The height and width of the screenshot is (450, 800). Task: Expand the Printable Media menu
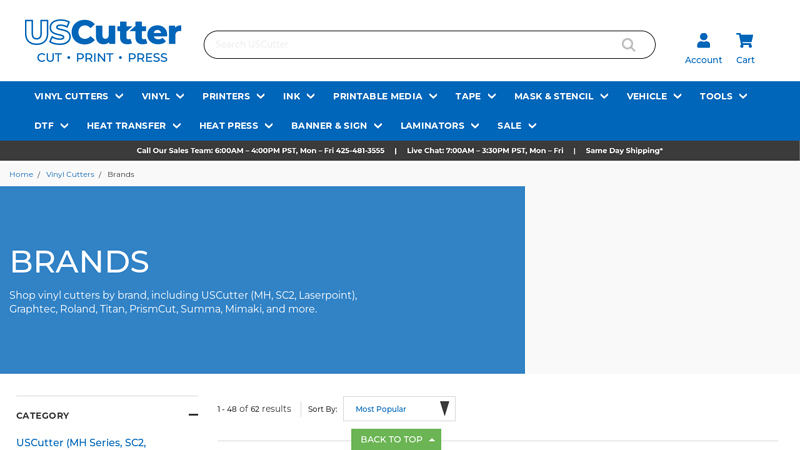click(385, 96)
